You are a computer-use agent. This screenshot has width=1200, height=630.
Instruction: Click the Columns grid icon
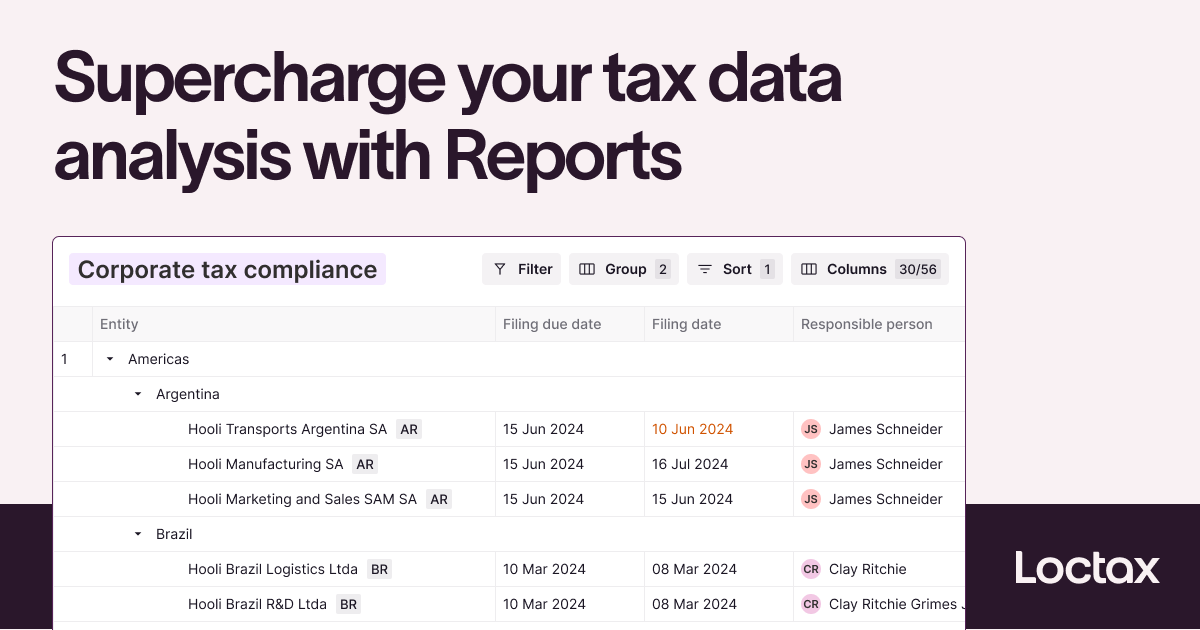809,269
